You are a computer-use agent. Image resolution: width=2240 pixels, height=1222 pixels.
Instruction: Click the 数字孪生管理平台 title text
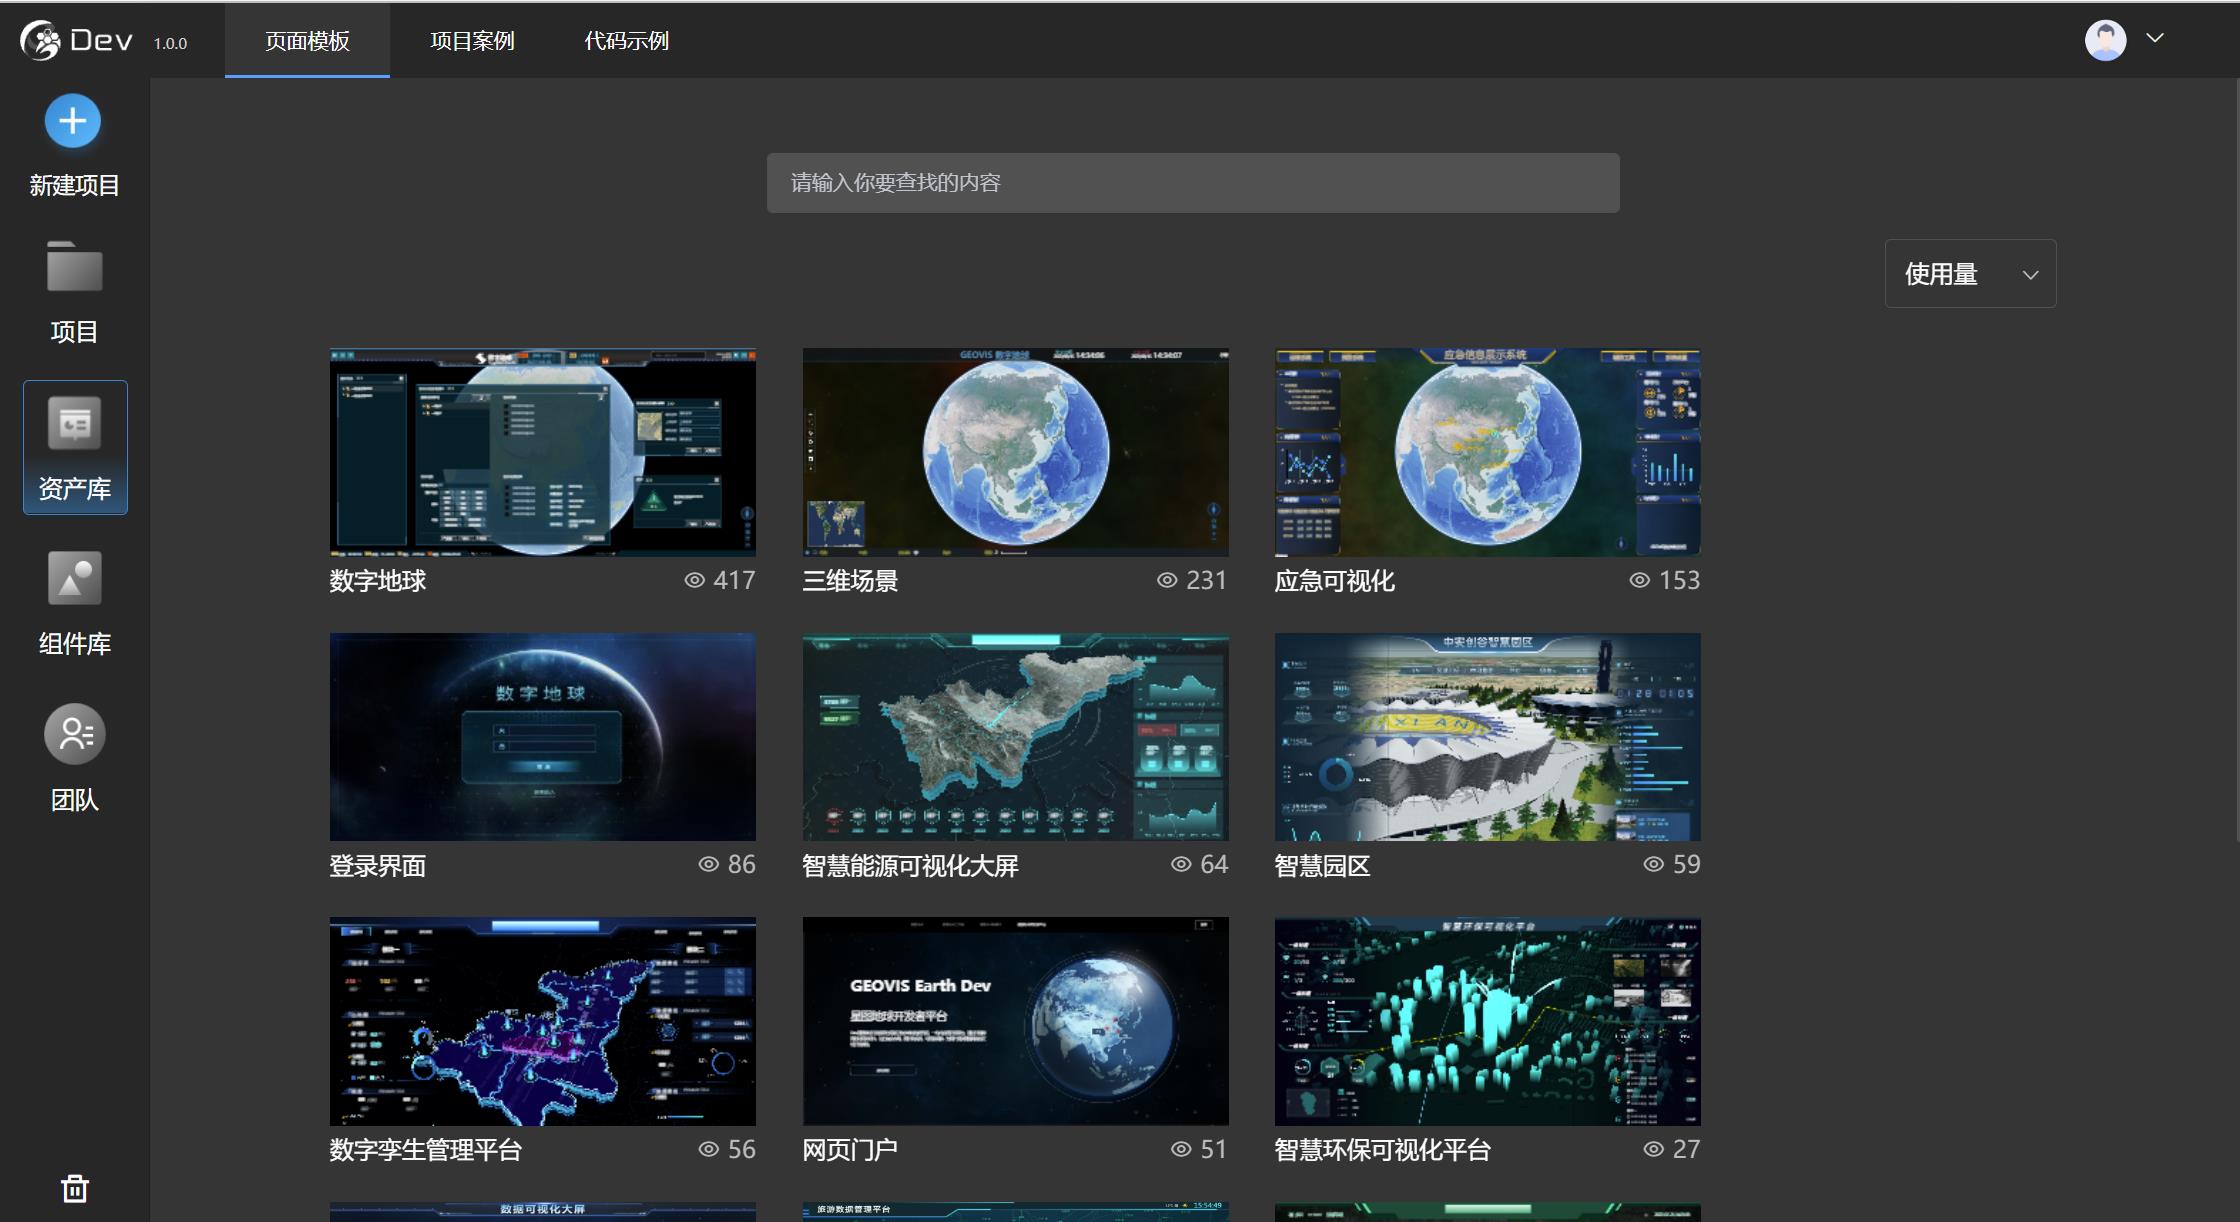click(x=426, y=1150)
